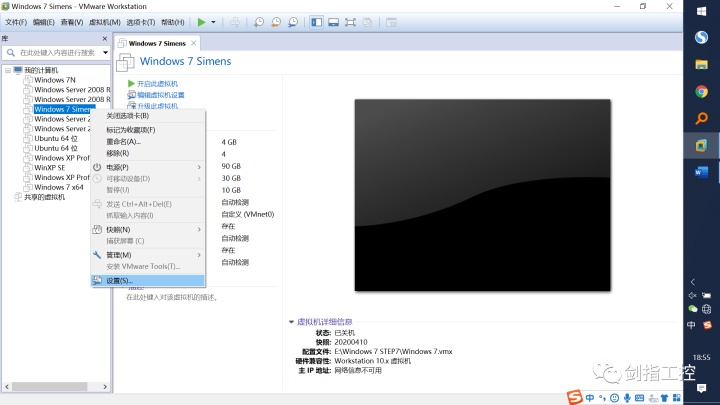
Task: Open the Sogou browser taskbar icon
Action: [701, 37]
